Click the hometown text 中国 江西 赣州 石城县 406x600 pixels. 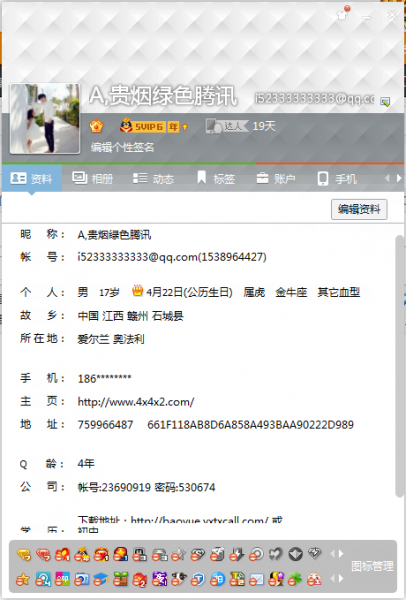pyautogui.click(x=130, y=316)
